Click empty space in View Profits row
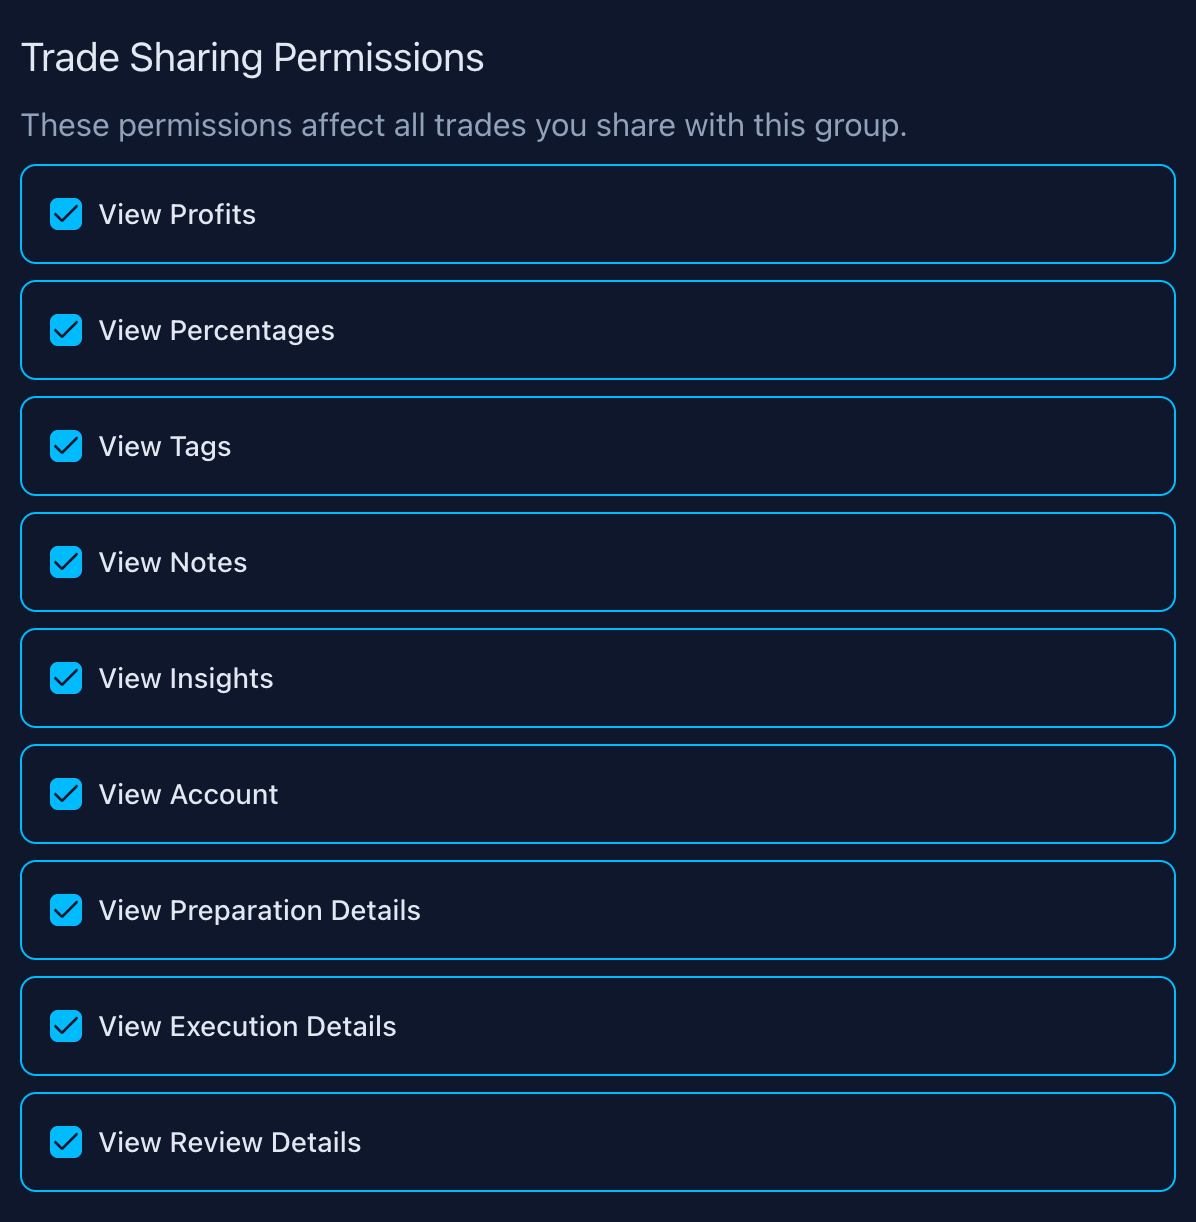Screen dimensions: 1196x1222 [700, 214]
